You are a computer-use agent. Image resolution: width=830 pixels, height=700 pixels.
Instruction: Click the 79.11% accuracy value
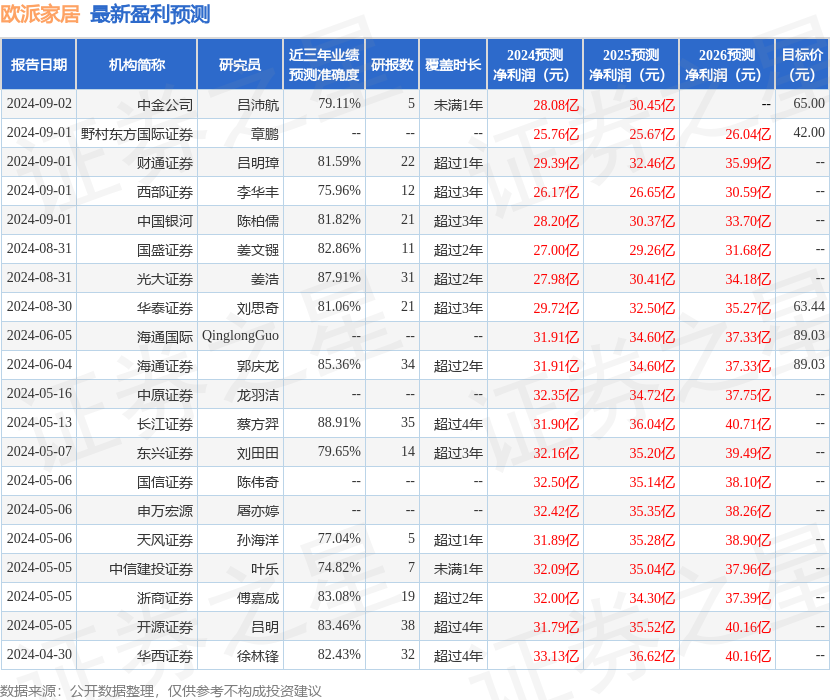coord(339,103)
